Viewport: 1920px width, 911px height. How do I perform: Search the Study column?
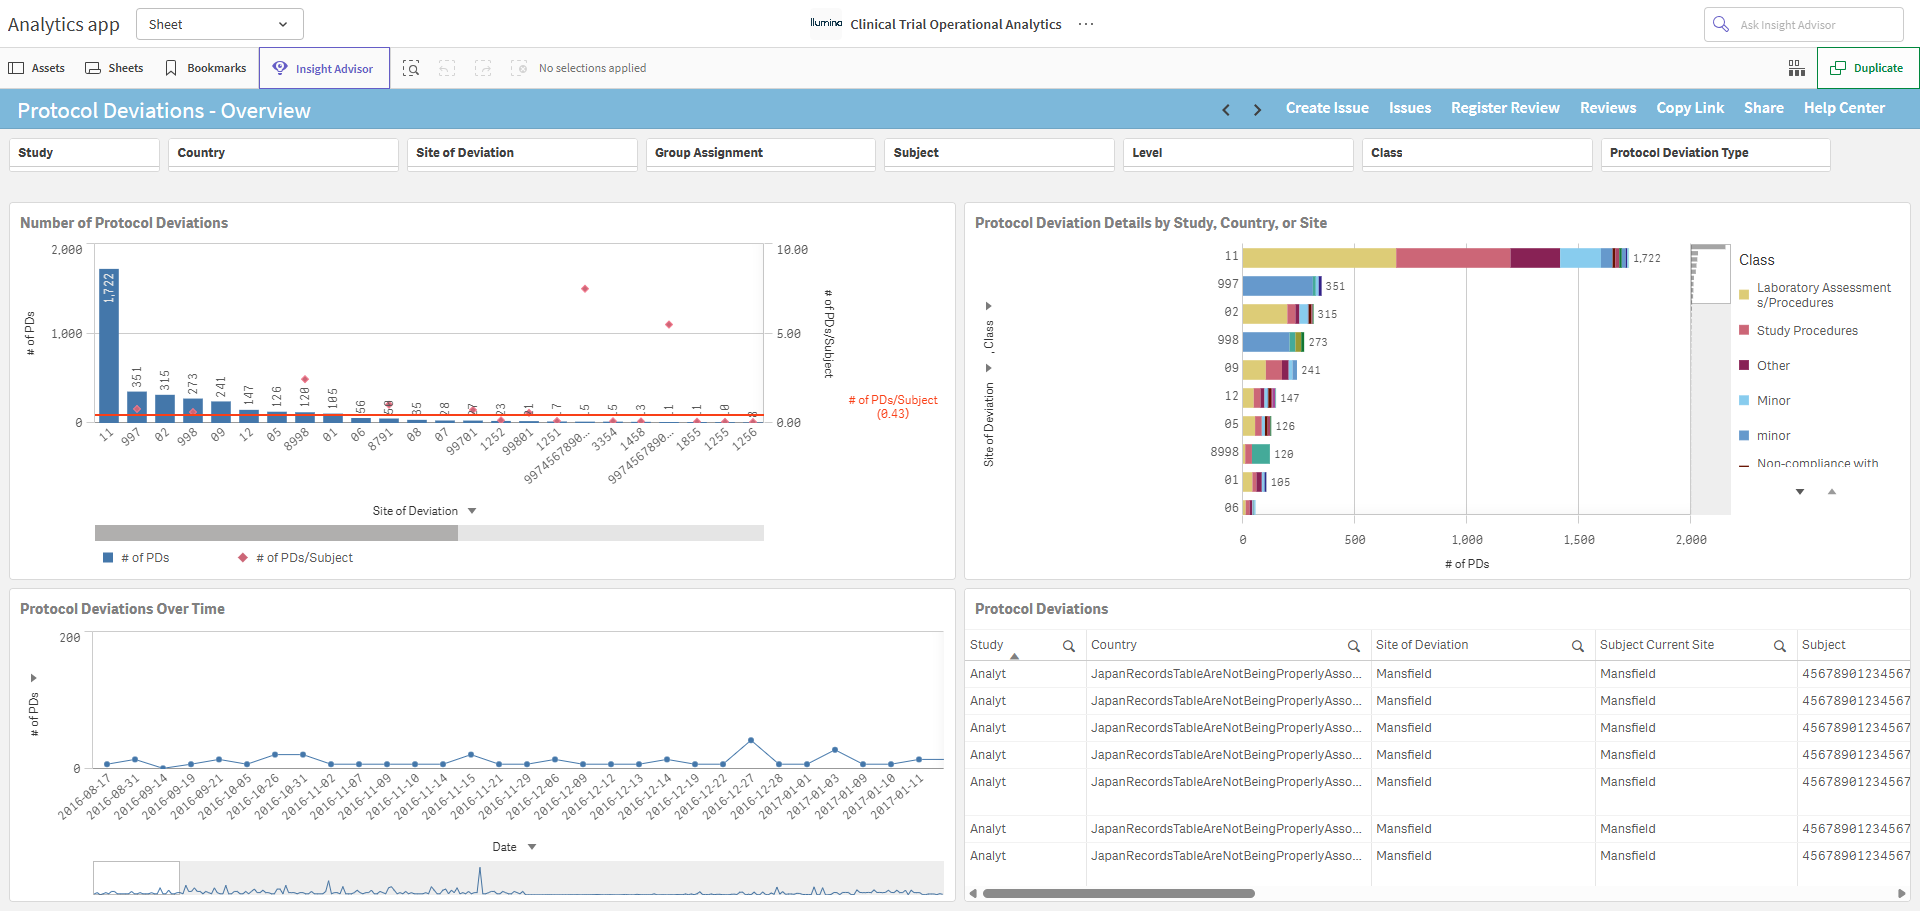(x=1069, y=646)
